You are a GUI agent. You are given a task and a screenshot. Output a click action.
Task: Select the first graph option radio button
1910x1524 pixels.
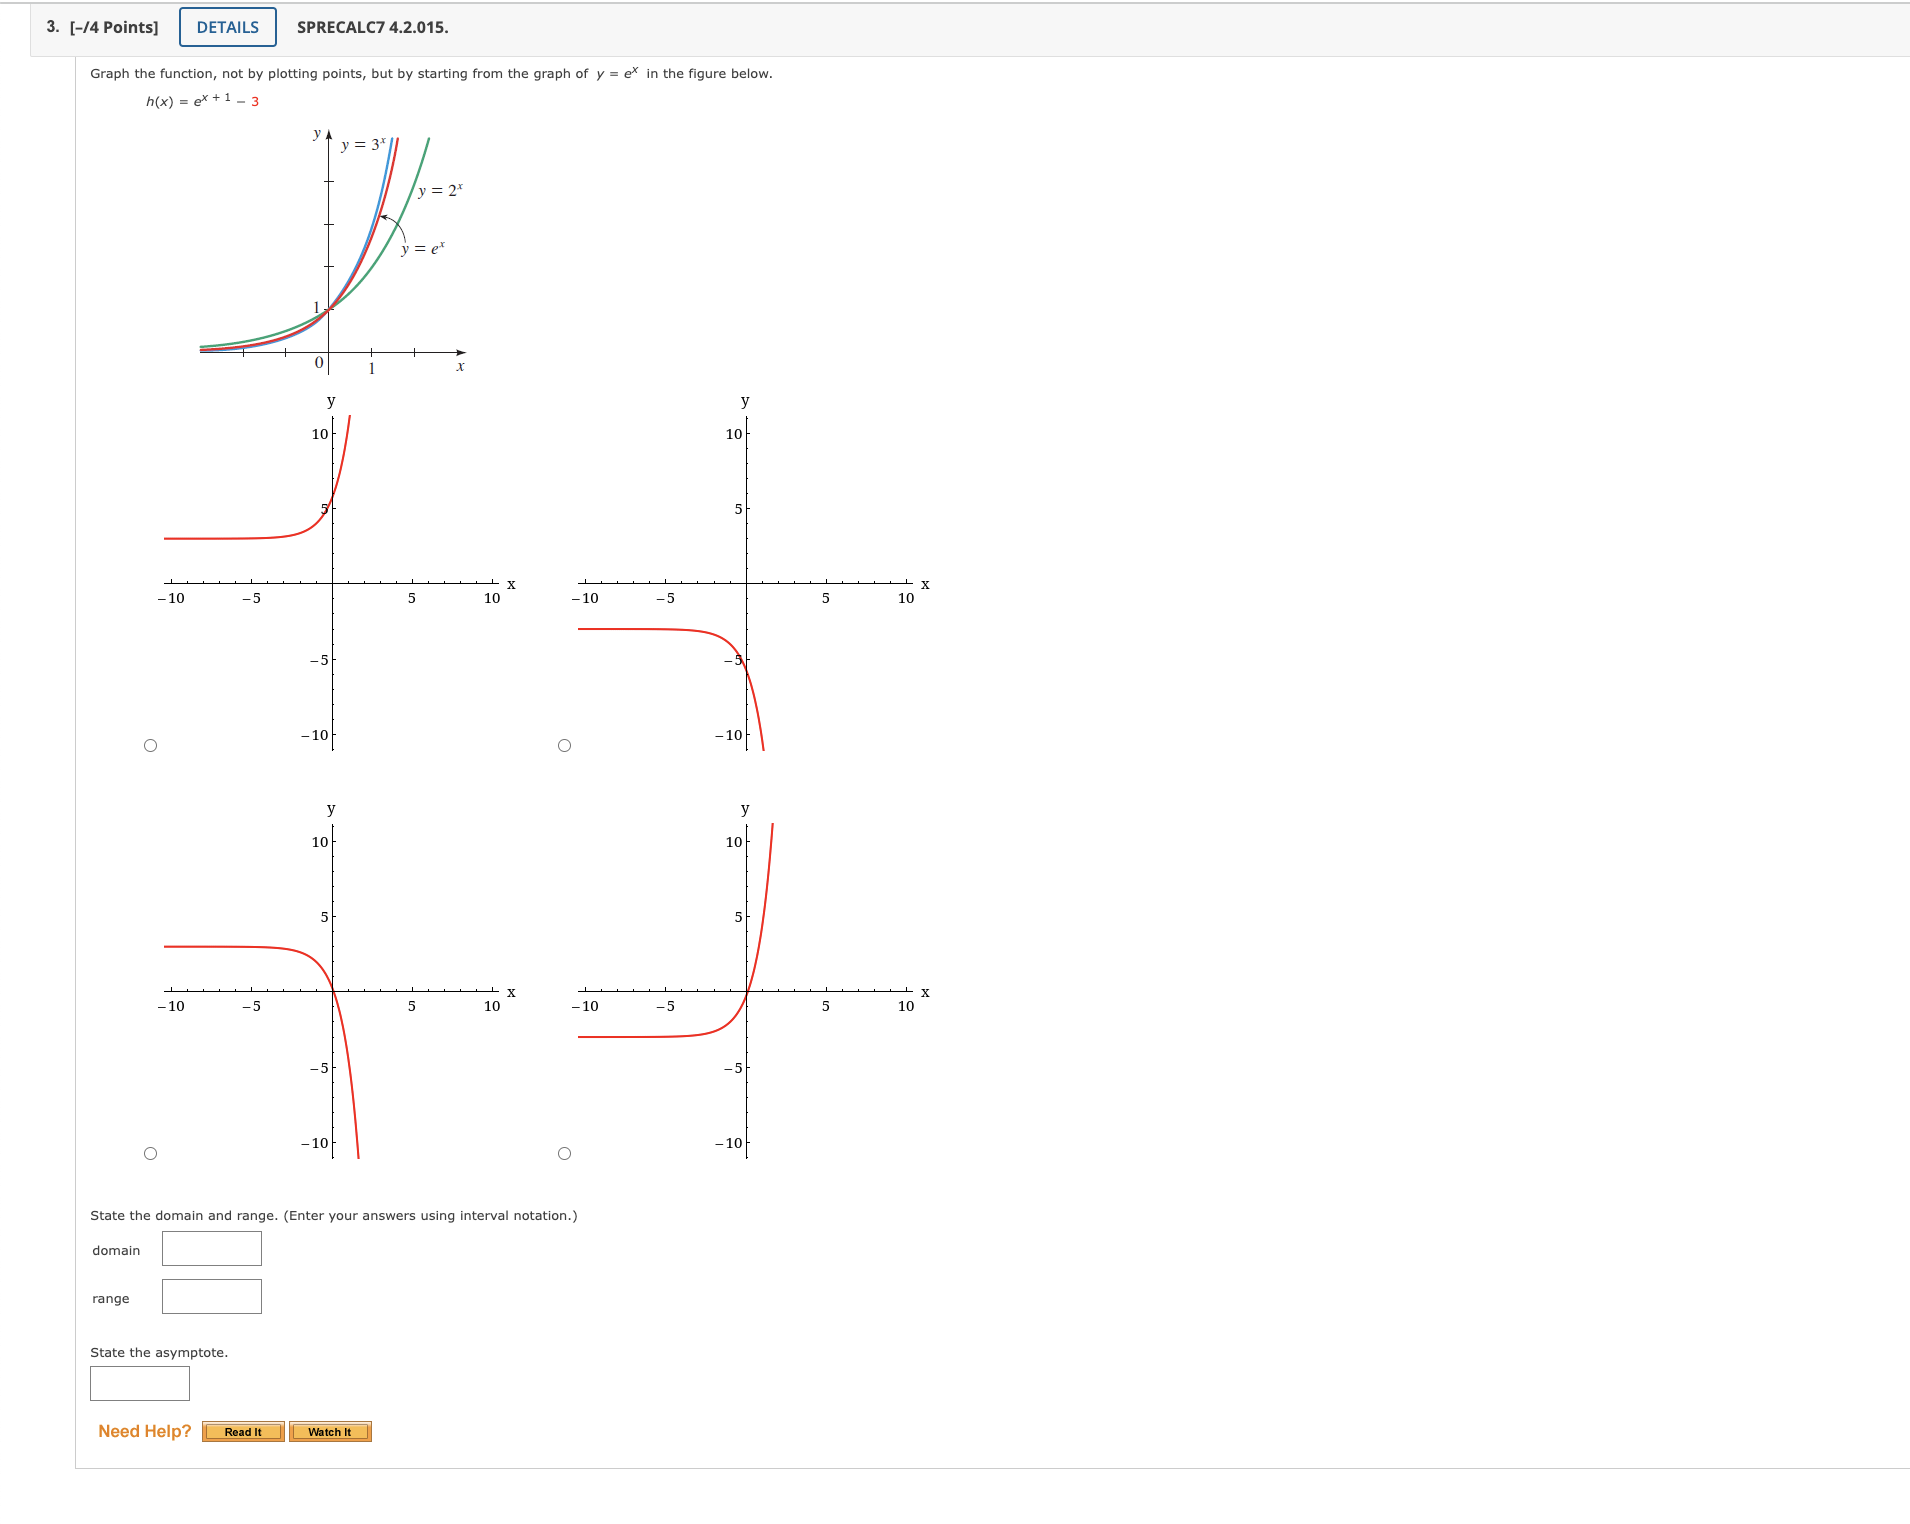pyautogui.click(x=151, y=744)
